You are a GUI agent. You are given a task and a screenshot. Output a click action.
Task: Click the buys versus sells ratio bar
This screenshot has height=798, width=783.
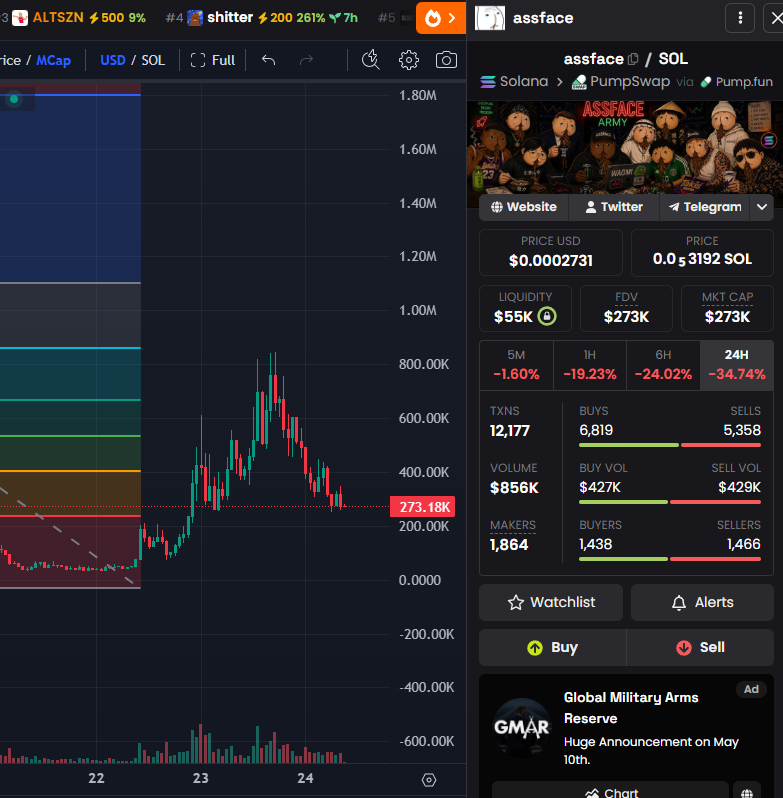(670, 445)
